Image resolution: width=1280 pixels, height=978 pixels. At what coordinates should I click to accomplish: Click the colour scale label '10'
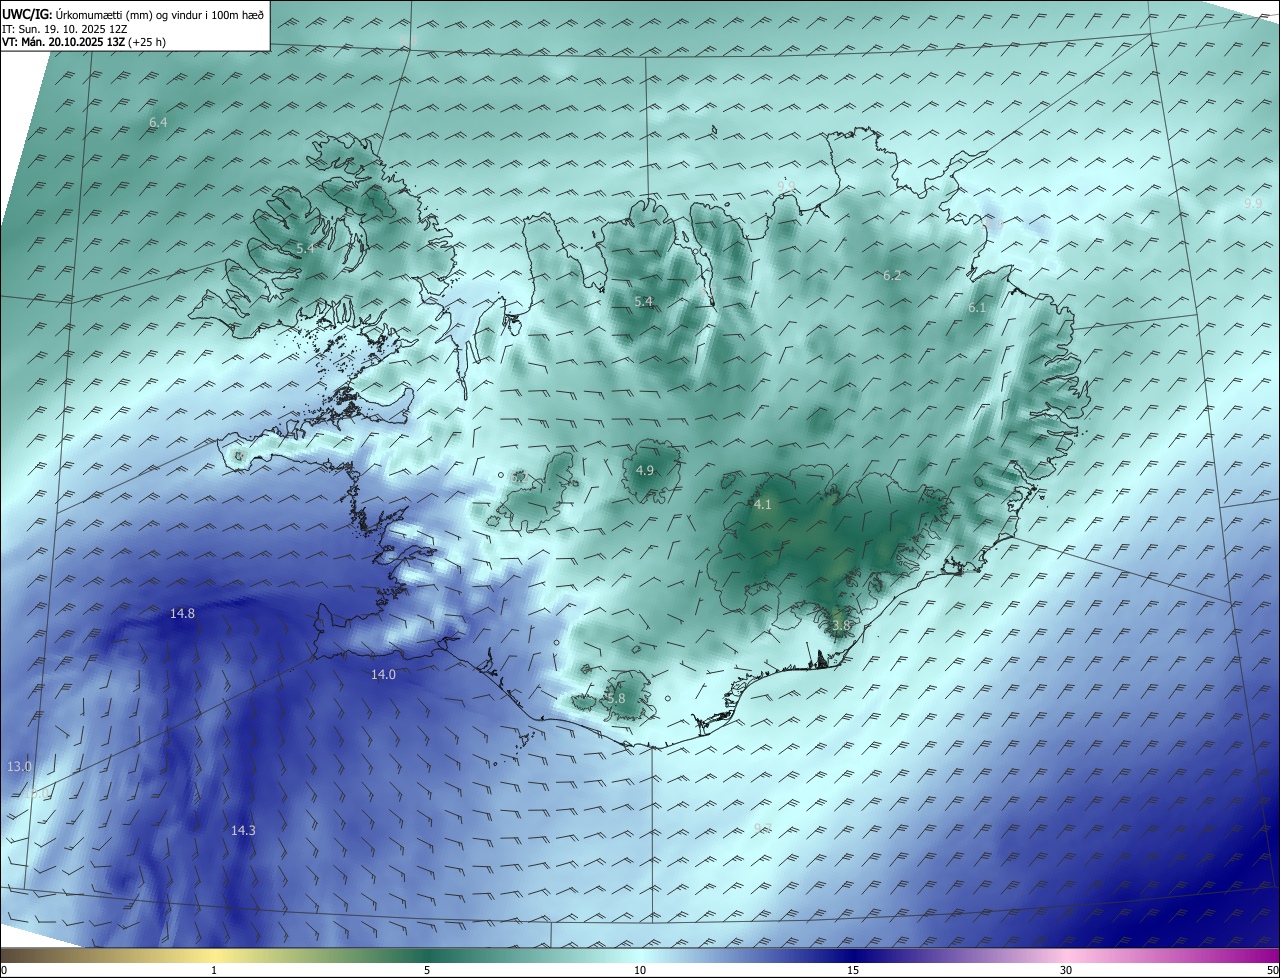point(640,970)
